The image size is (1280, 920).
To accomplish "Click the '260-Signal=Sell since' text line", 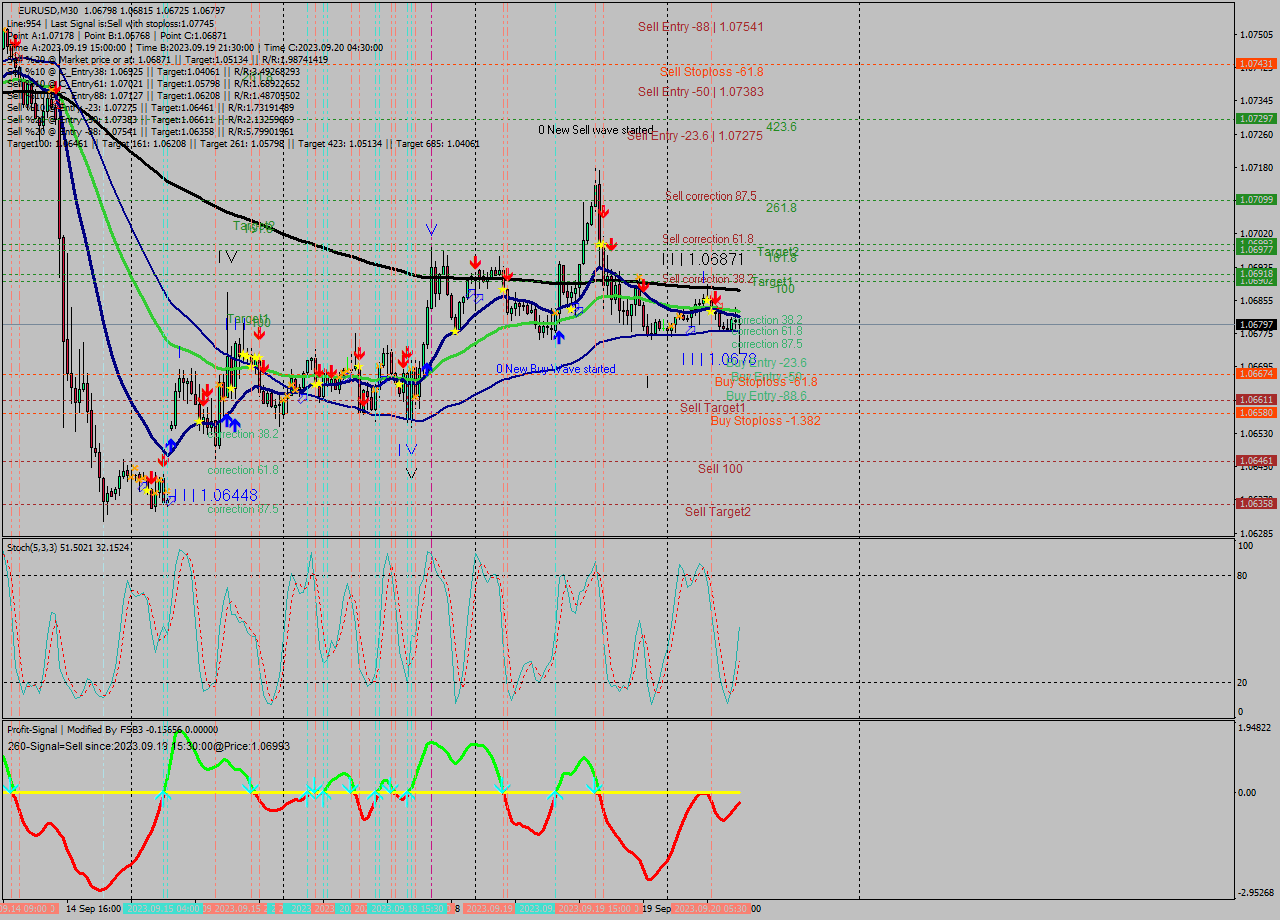I will point(148,746).
